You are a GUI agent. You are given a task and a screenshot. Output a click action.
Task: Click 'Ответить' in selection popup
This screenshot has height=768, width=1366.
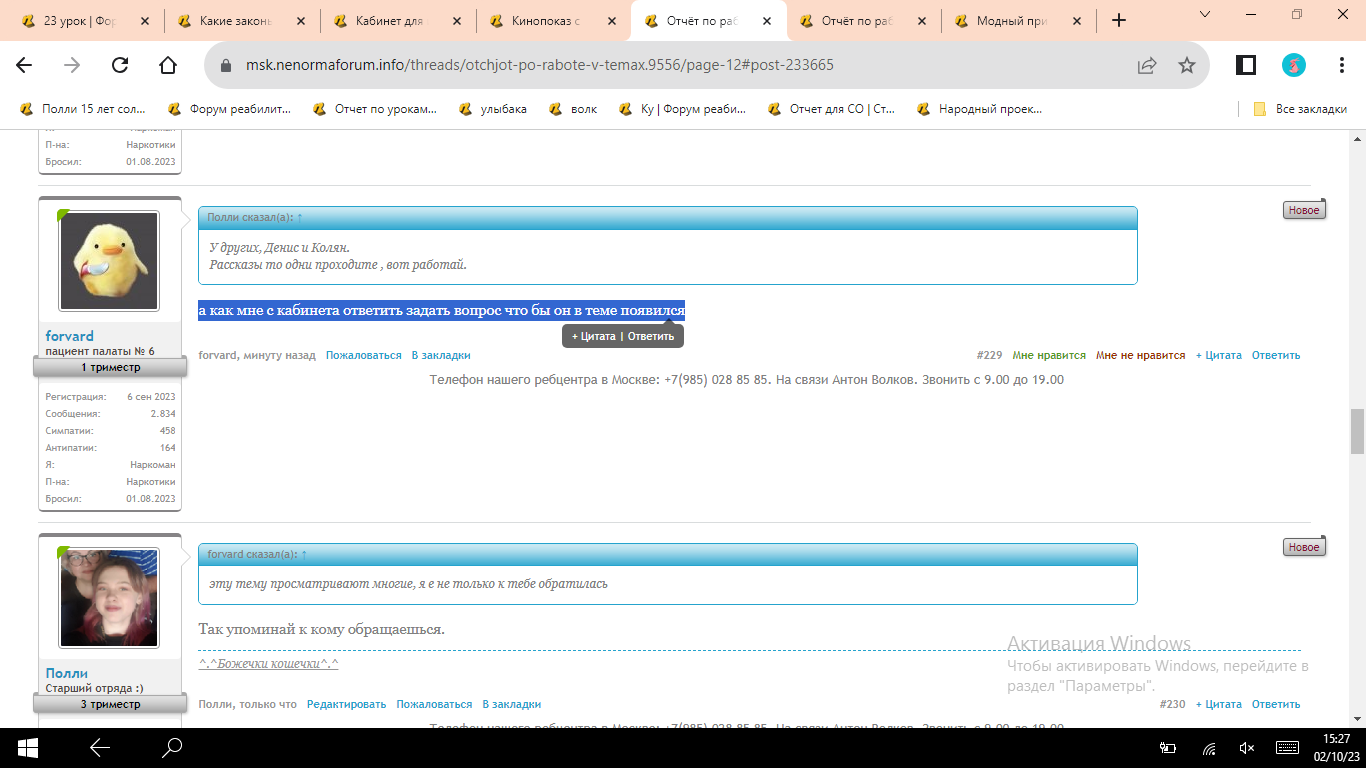pyautogui.click(x=651, y=337)
